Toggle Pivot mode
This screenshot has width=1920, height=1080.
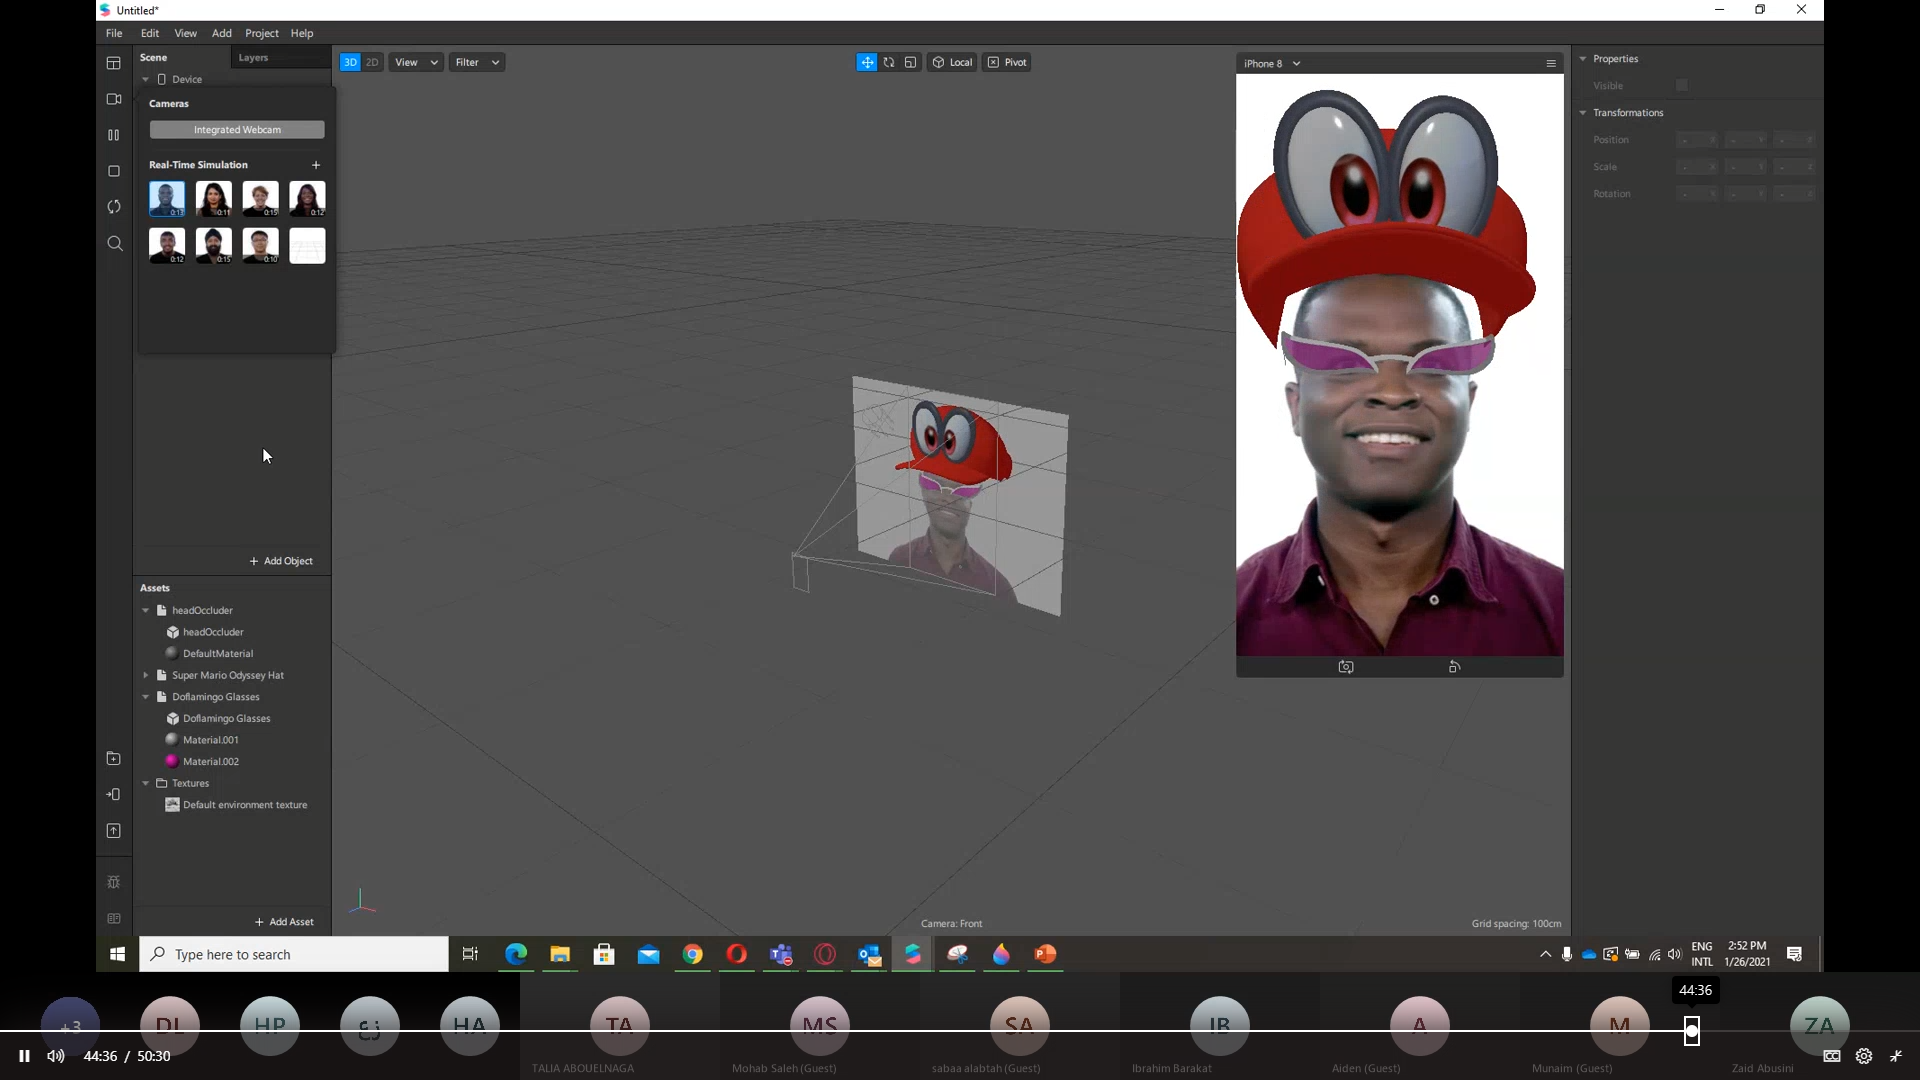tap(1007, 62)
